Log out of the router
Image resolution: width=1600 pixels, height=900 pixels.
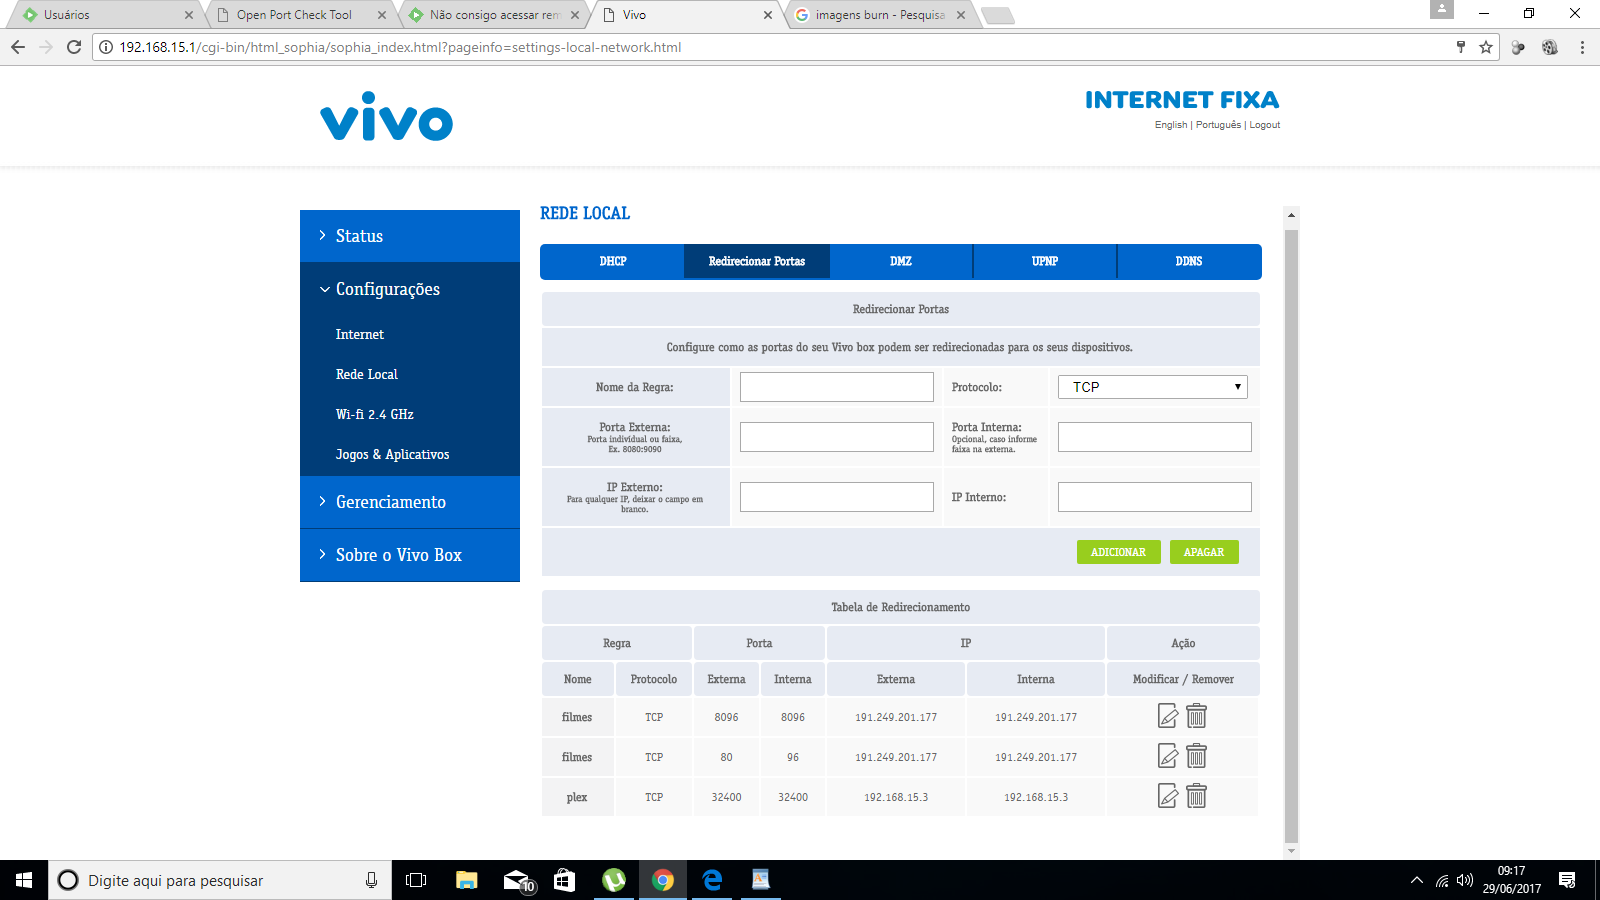coord(1265,125)
